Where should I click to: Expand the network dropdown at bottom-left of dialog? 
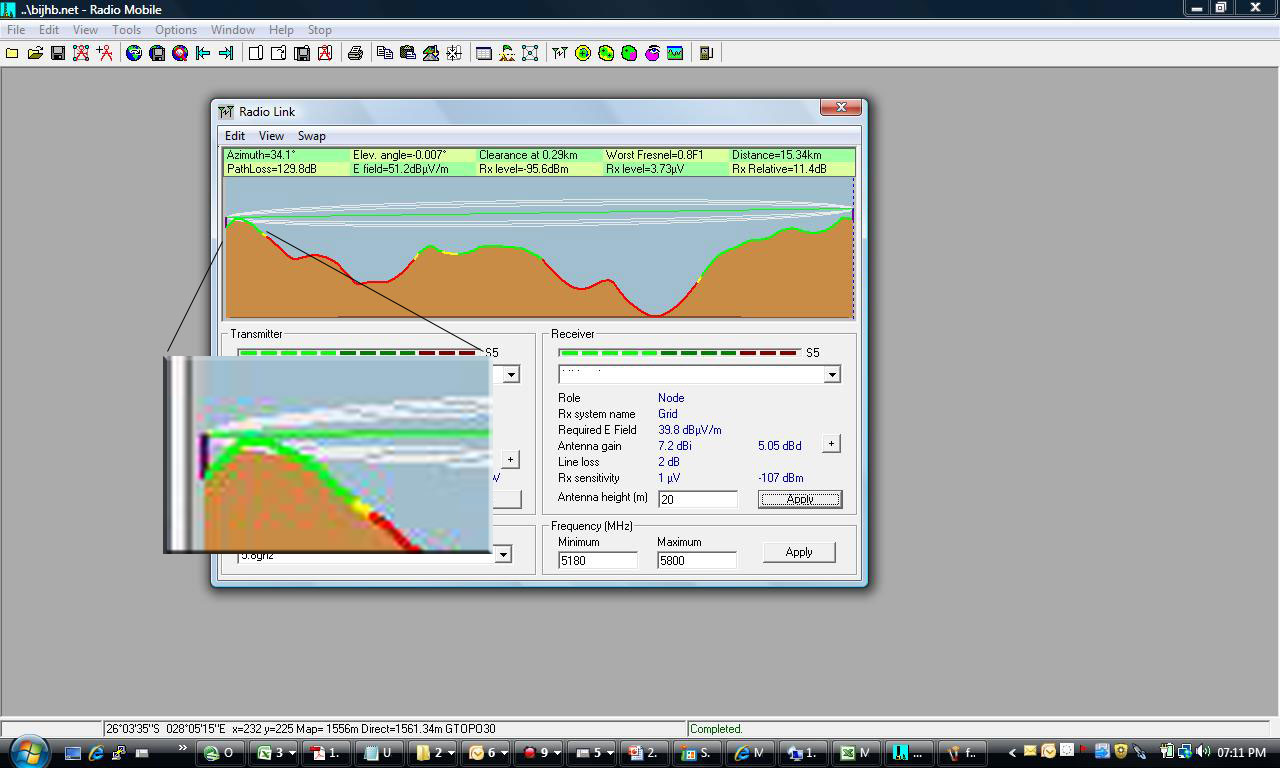(x=503, y=554)
